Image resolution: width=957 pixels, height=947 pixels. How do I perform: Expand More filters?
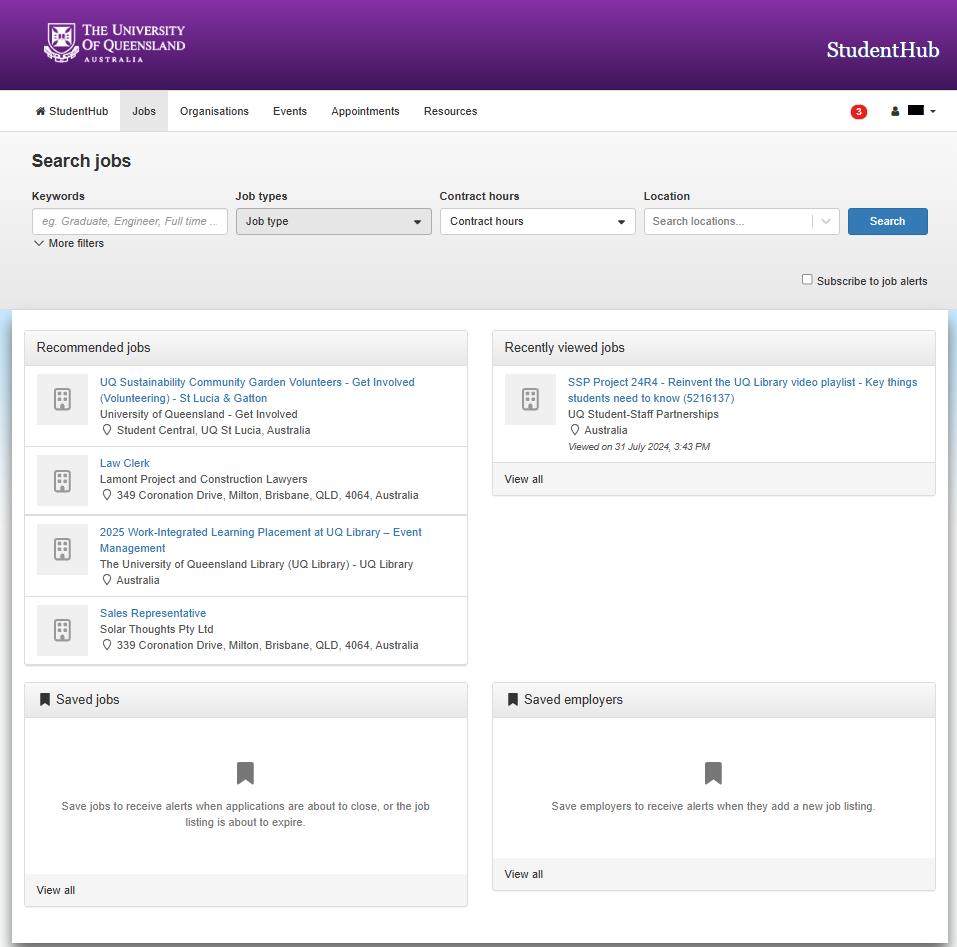[x=68, y=243]
